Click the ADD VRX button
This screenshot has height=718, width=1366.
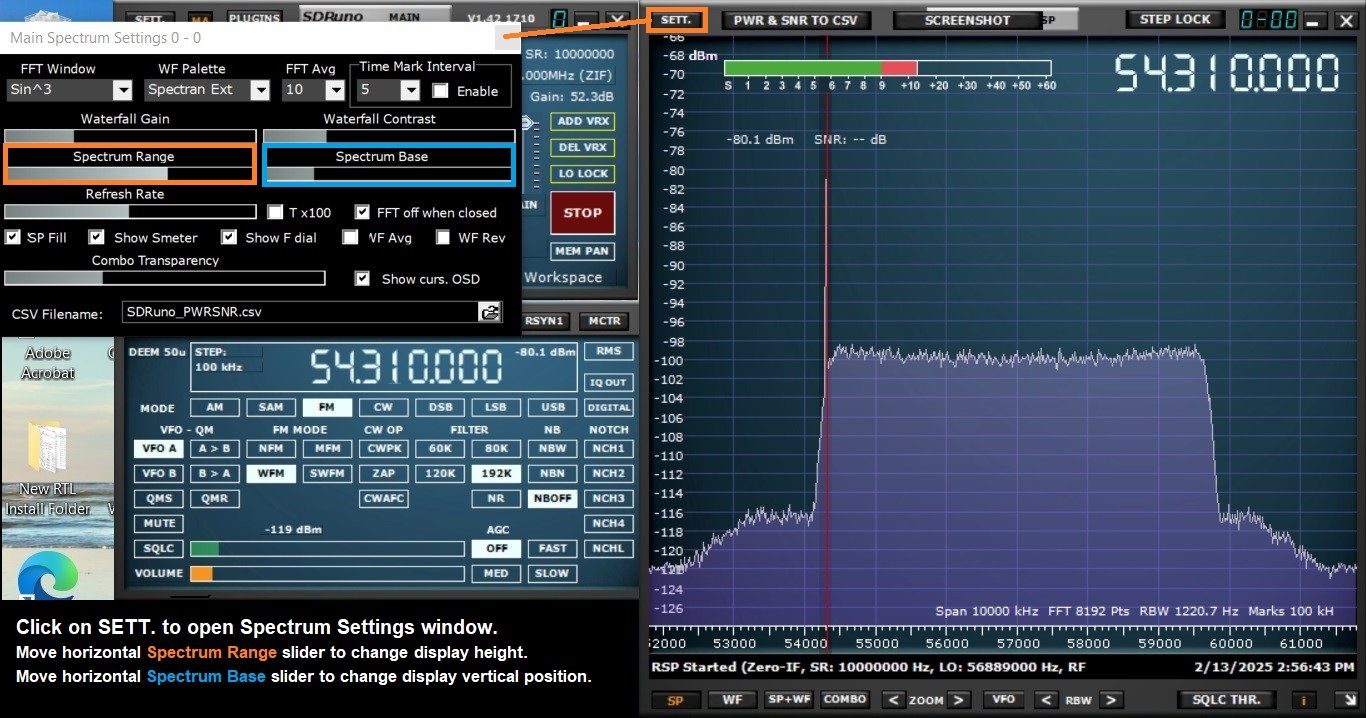click(582, 121)
